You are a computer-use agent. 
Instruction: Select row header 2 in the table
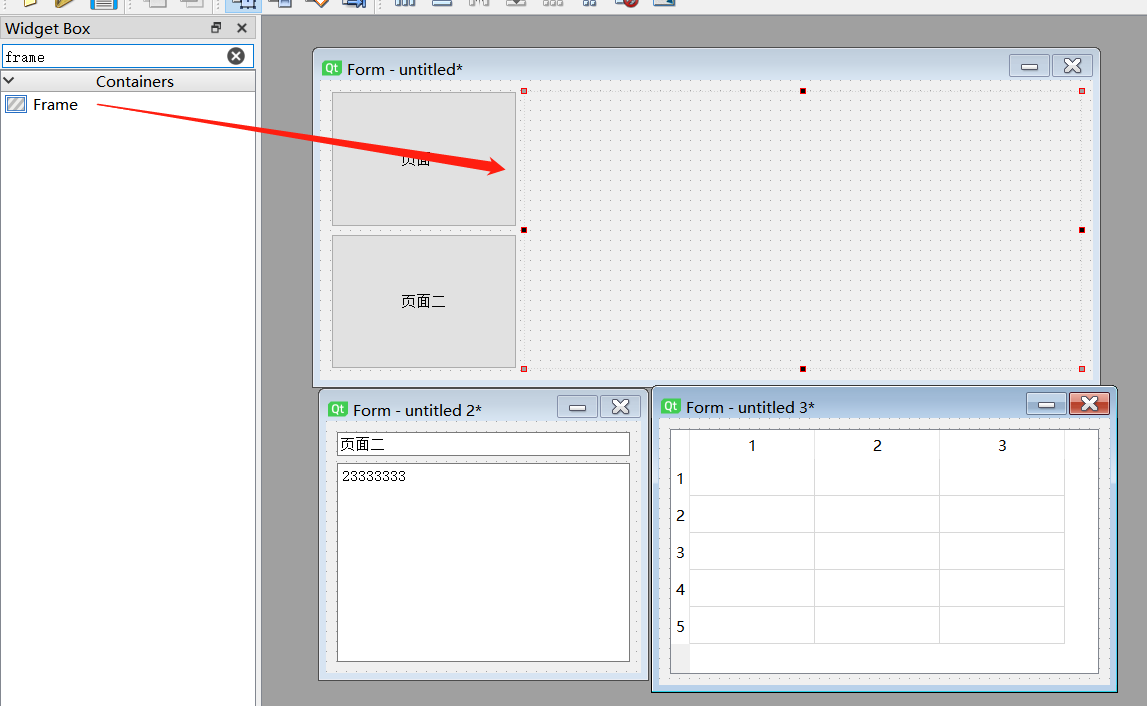coord(680,515)
